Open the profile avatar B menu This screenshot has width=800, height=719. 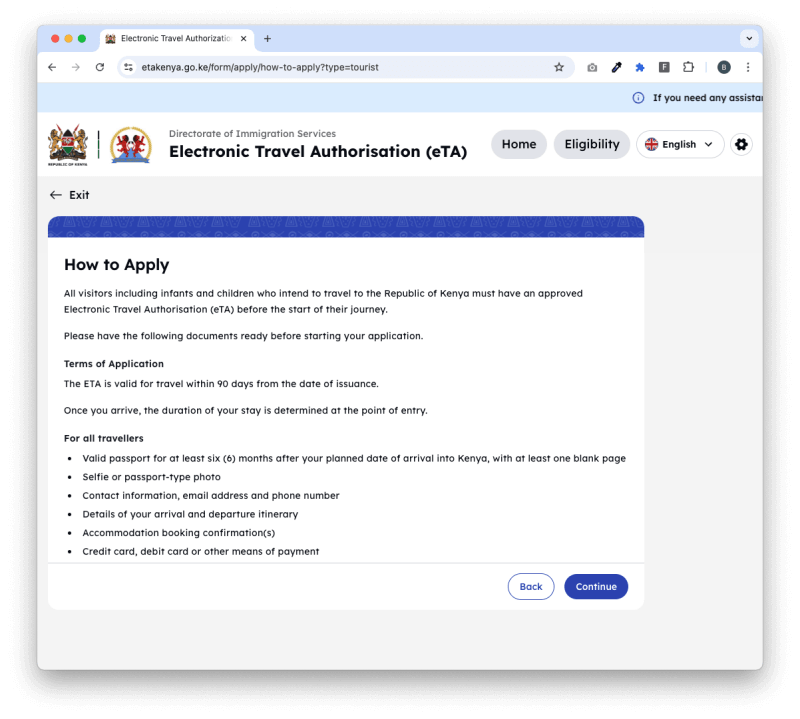[x=723, y=67]
